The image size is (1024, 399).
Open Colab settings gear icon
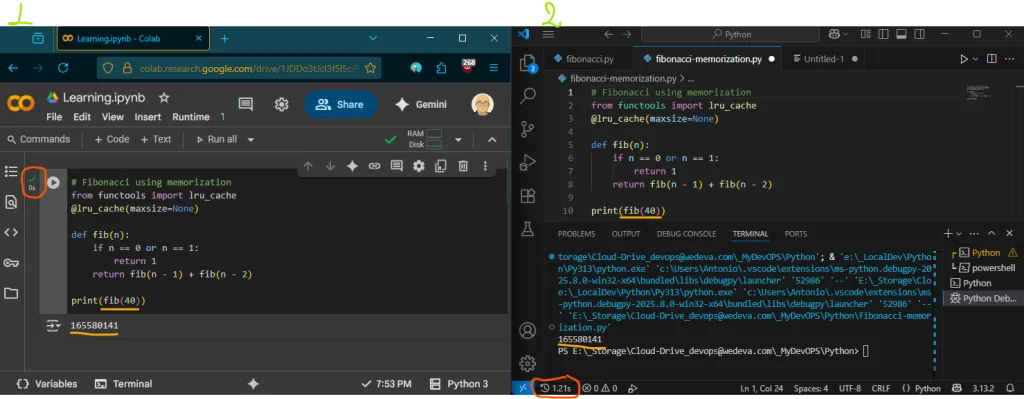281,104
